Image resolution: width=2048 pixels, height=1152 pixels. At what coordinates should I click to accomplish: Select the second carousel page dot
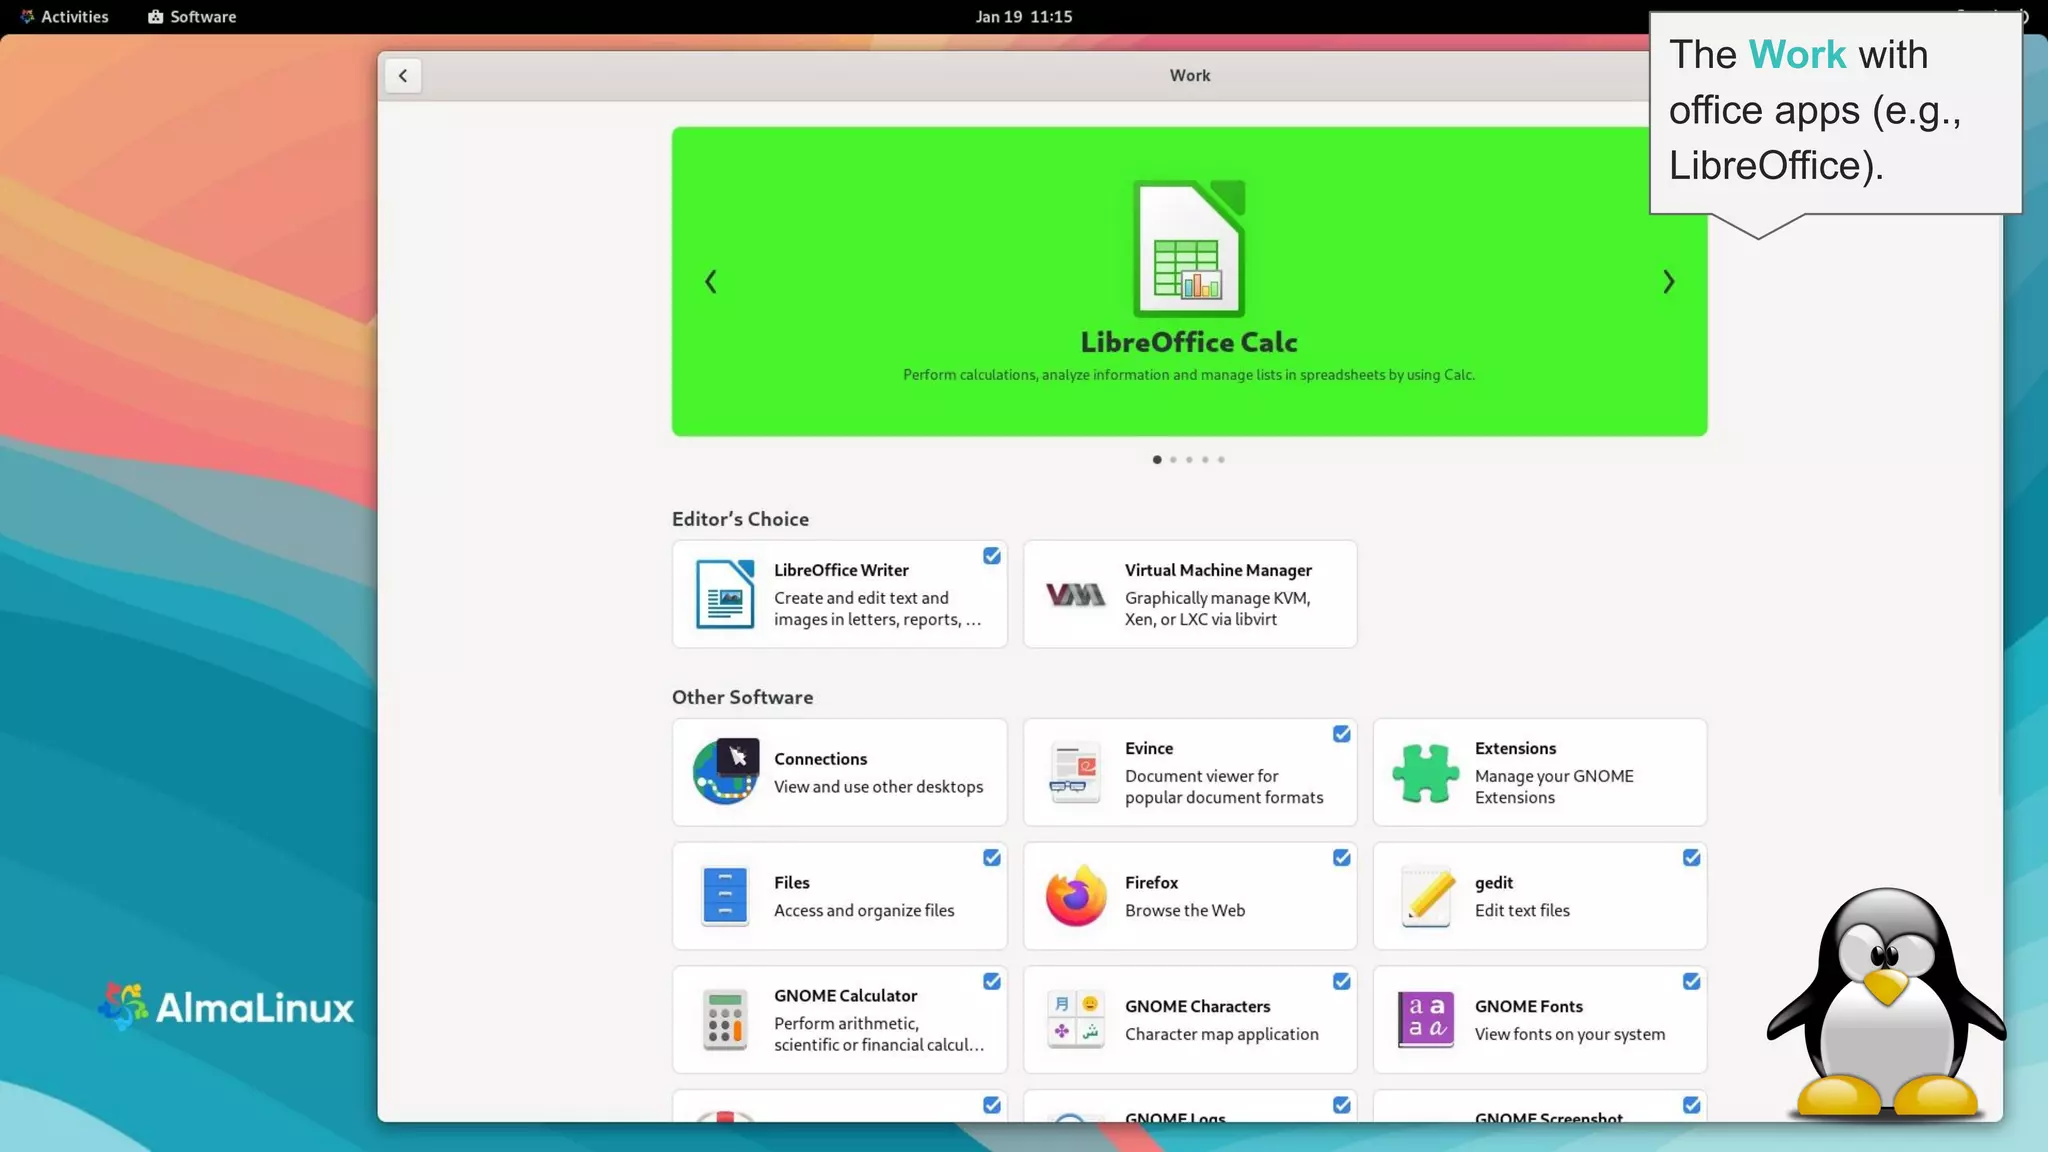(x=1173, y=460)
